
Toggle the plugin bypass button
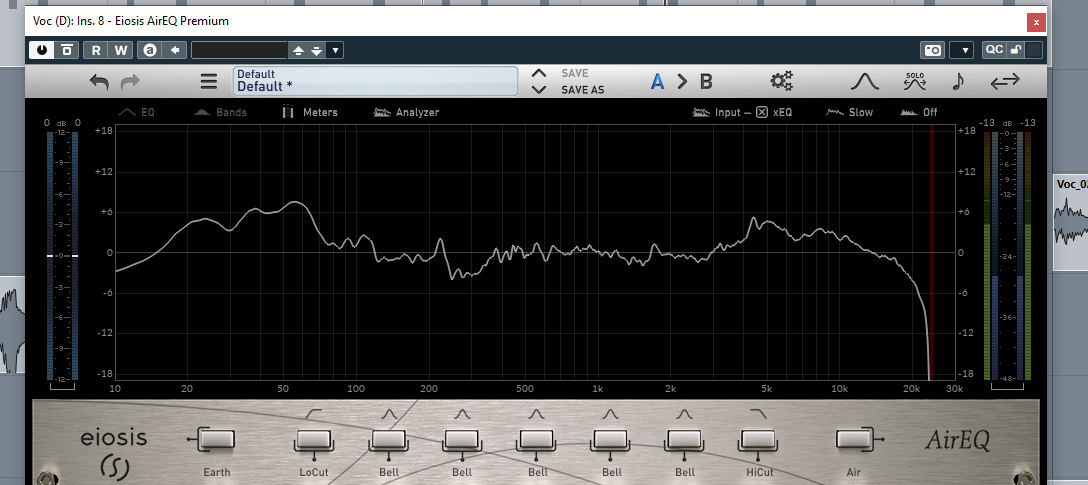(67, 50)
